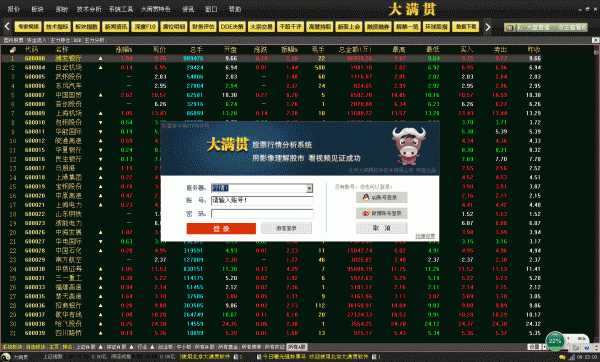Focus the 密码 password input field
This screenshot has width=600, height=362.
coord(262,214)
